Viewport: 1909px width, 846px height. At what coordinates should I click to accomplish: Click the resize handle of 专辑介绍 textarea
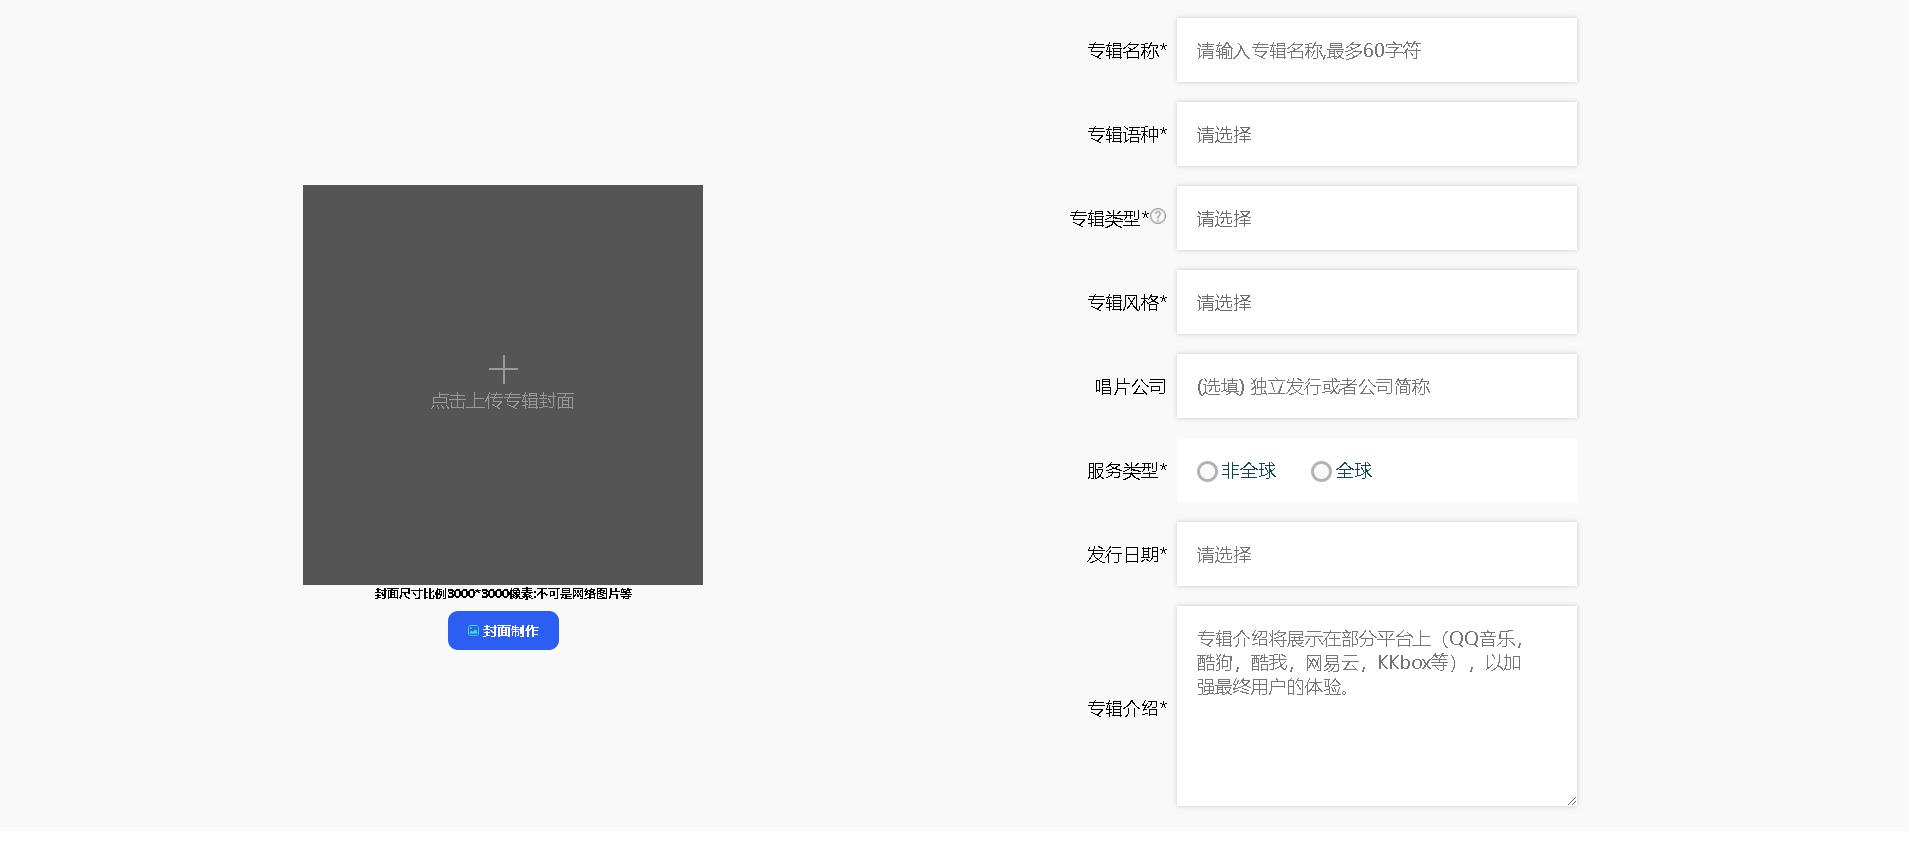tap(1571, 800)
